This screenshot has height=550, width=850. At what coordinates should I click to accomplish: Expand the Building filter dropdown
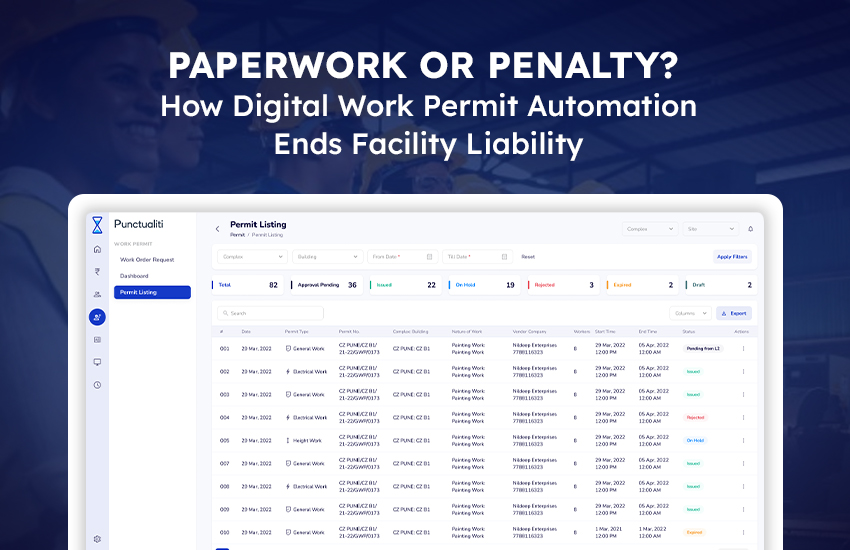pyautogui.click(x=327, y=257)
